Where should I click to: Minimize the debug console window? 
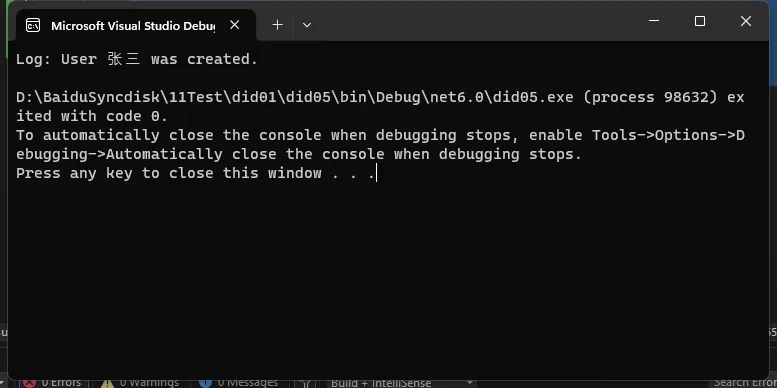click(654, 21)
